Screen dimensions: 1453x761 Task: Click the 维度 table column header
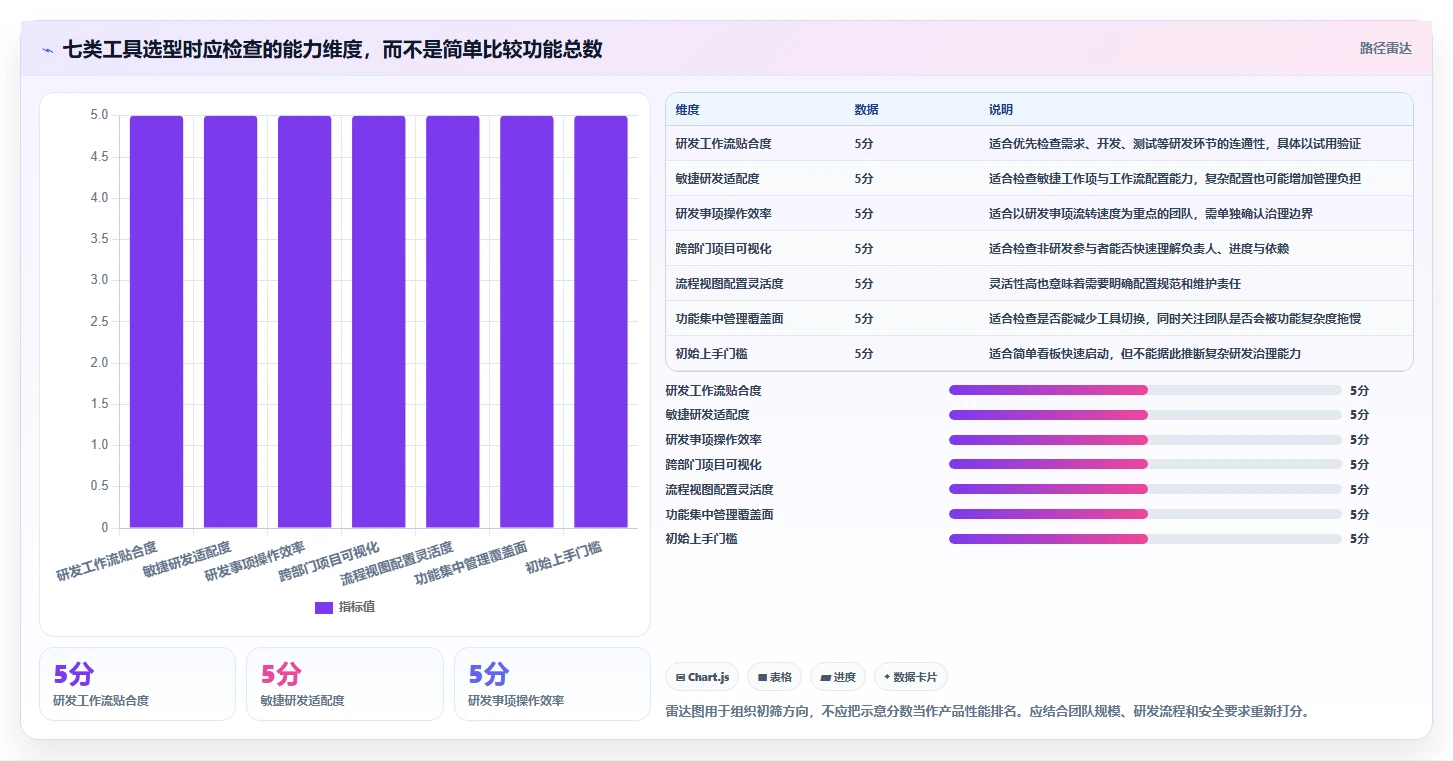pyautogui.click(x=687, y=109)
